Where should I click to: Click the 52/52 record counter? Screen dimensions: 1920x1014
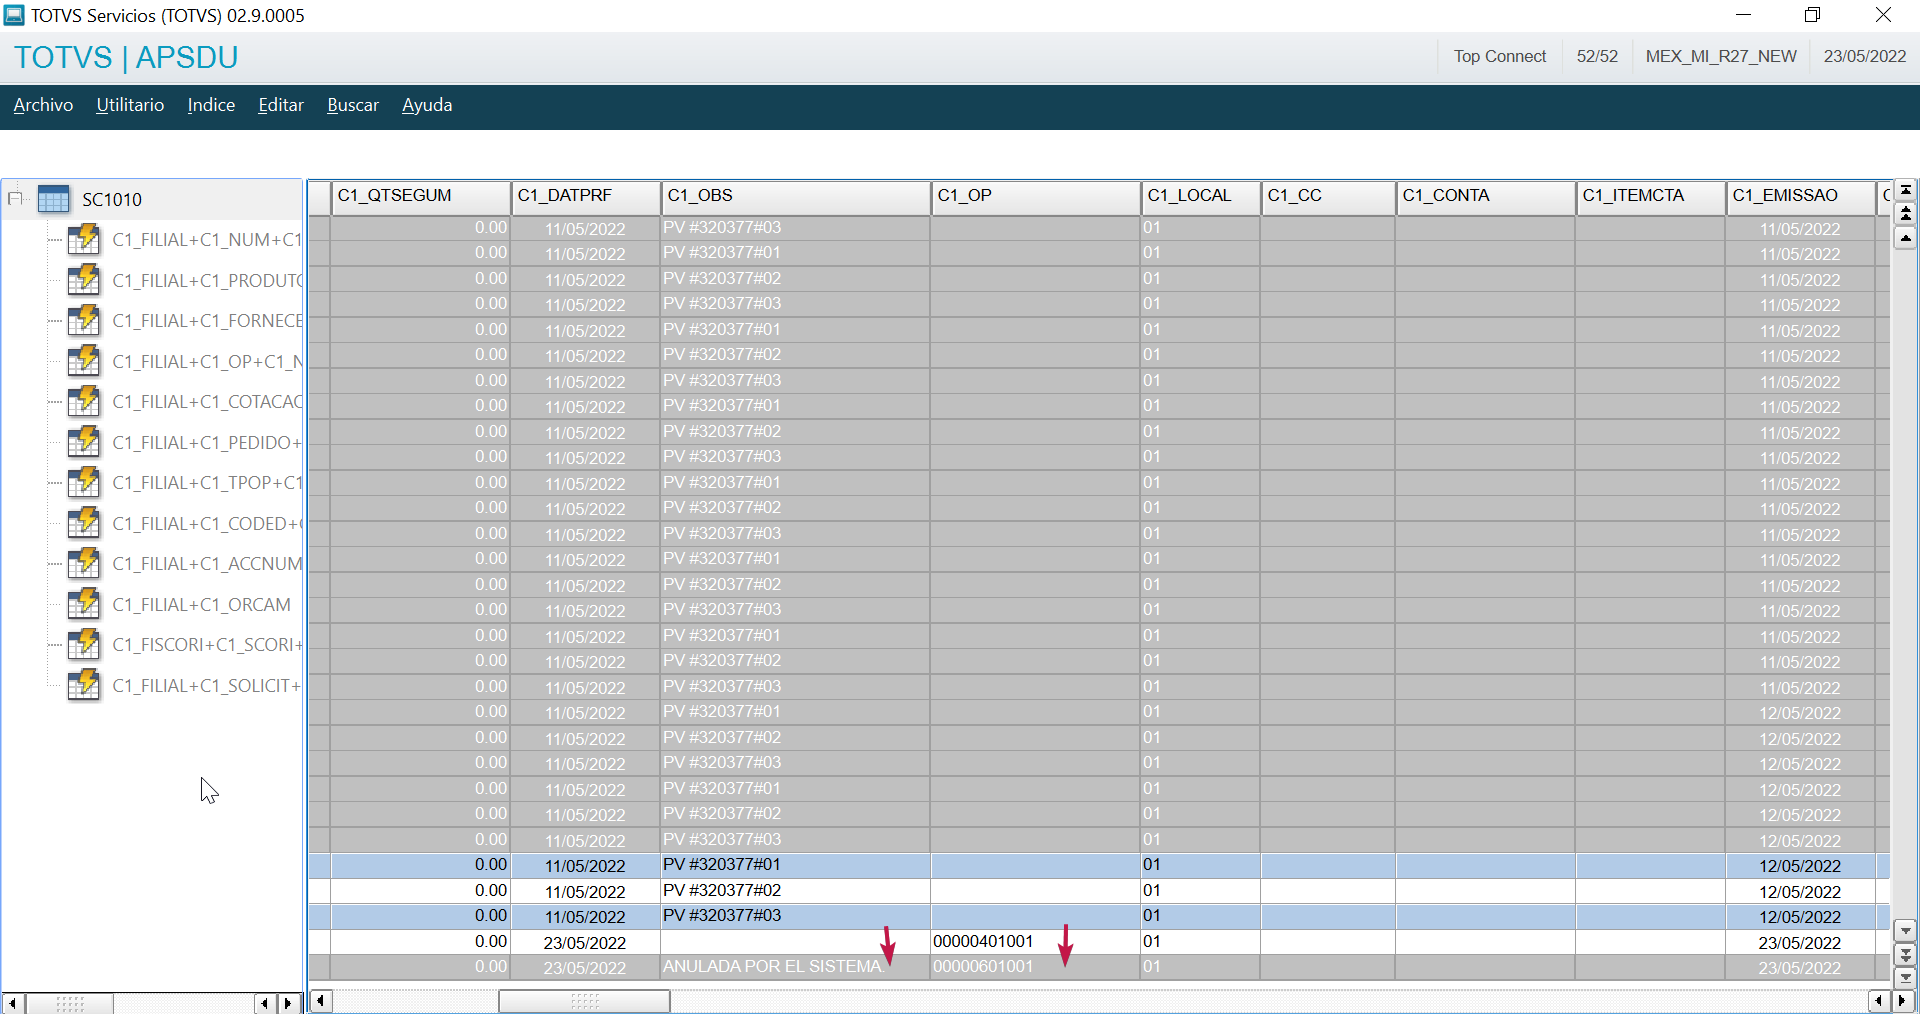tap(1597, 57)
